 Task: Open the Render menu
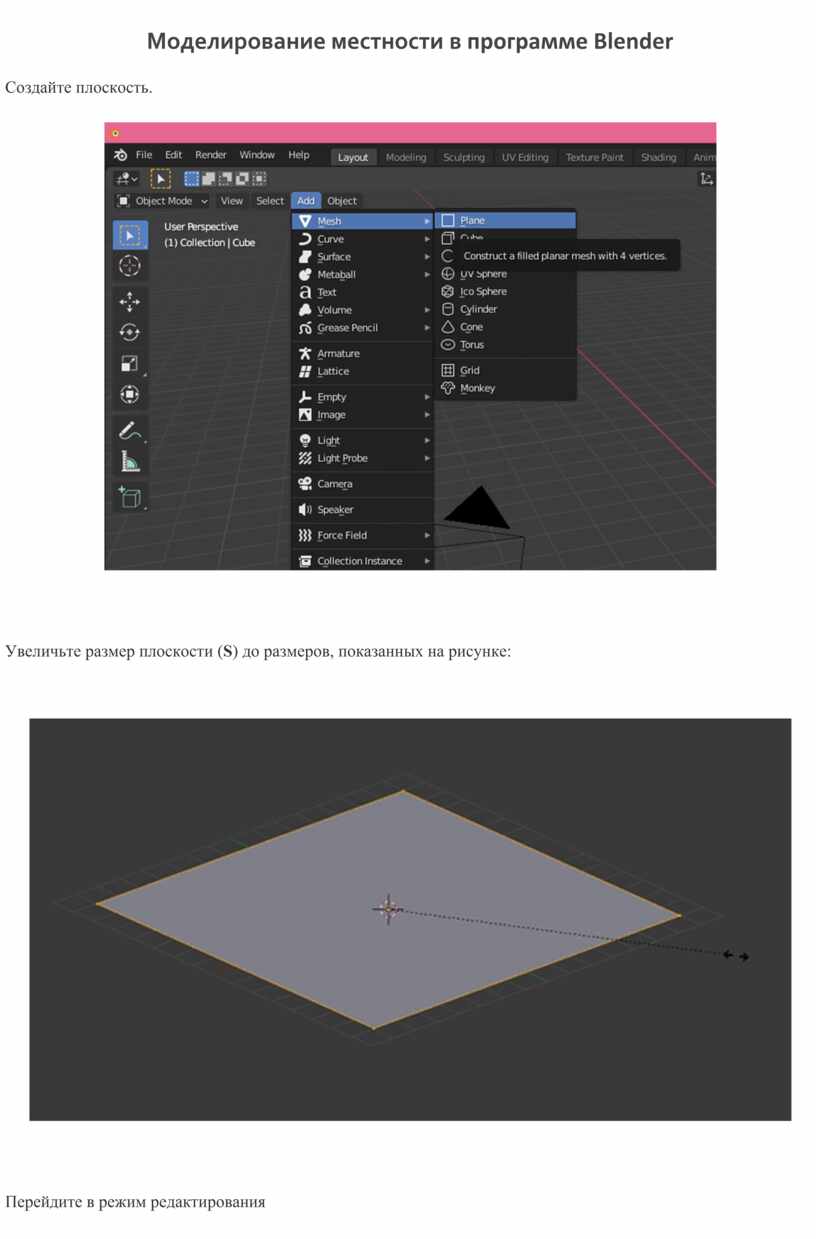pos(211,155)
